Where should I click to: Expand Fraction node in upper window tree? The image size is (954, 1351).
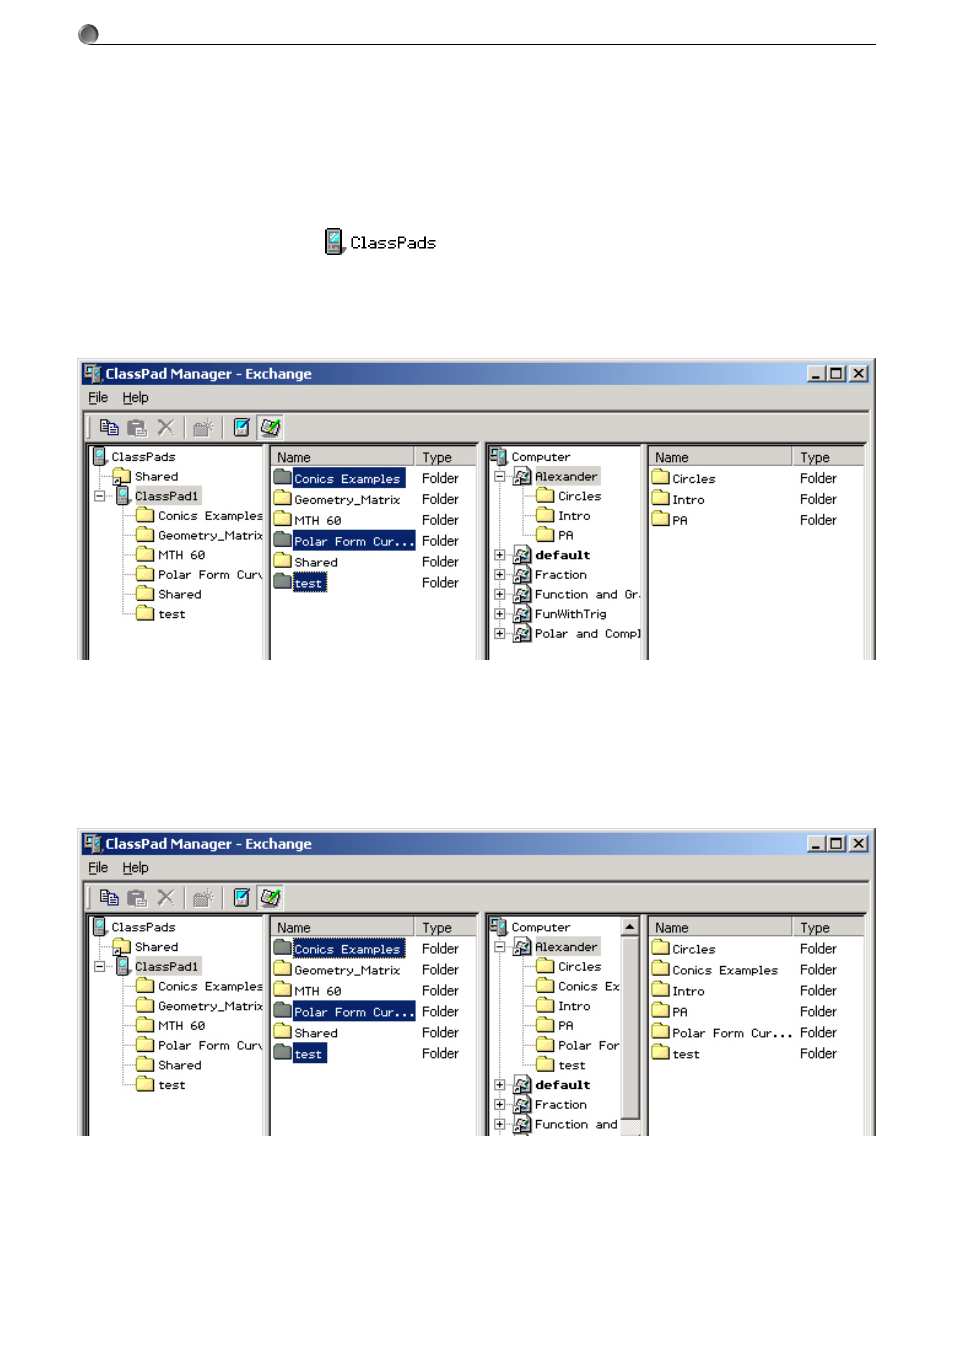500,575
